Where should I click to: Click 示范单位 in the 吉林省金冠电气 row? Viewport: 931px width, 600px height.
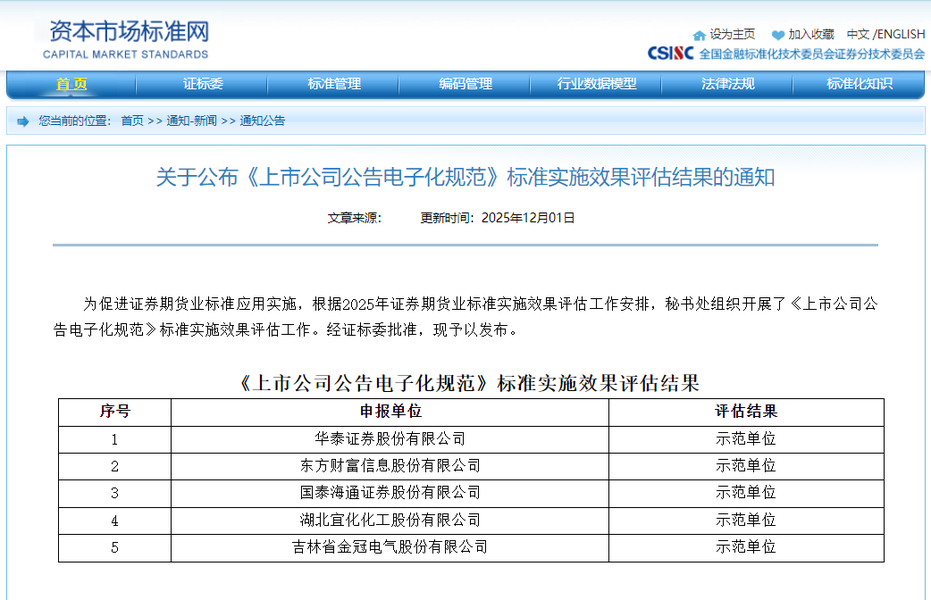tap(746, 547)
